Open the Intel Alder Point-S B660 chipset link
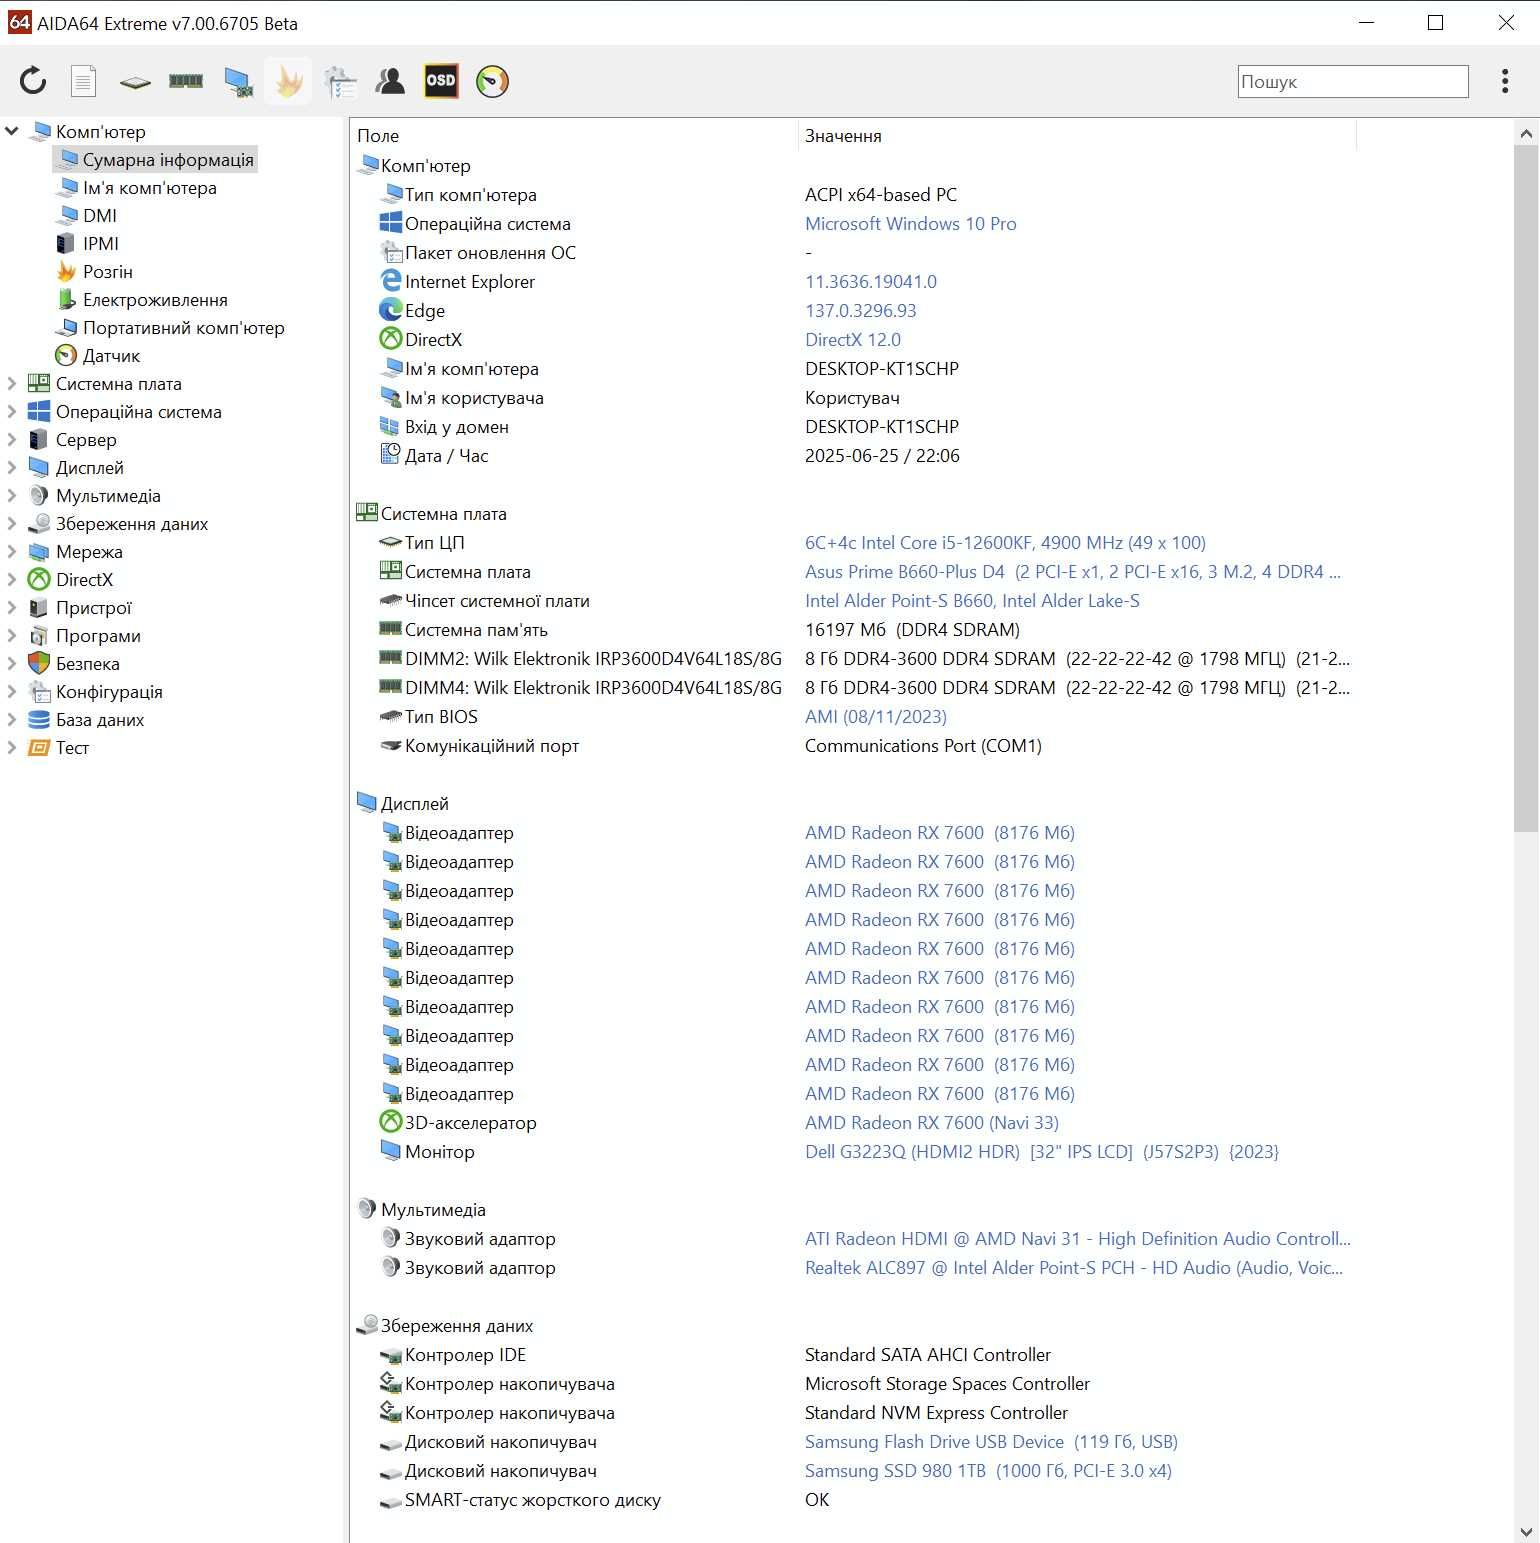Screen dimensions: 1540x1543 [972, 600]
